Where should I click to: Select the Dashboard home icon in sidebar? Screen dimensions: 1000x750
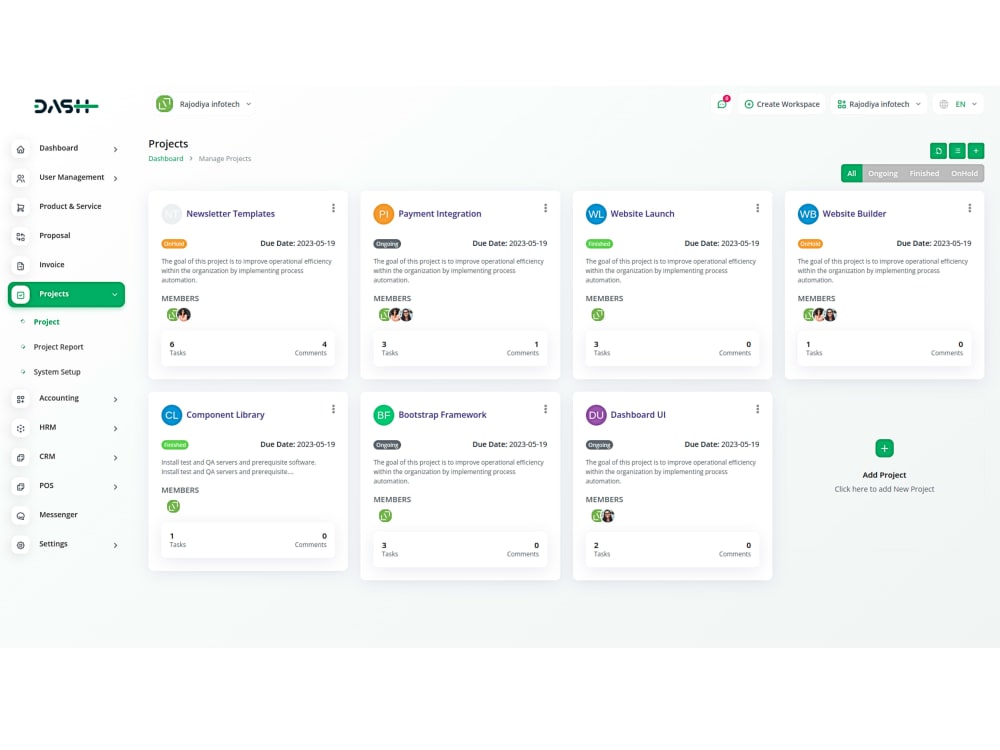coord(21,148)
